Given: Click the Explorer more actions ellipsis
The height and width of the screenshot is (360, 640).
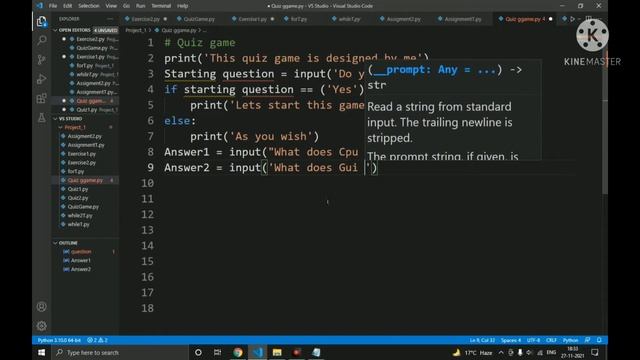Looking at the screenshot, I should coord(110,19).
